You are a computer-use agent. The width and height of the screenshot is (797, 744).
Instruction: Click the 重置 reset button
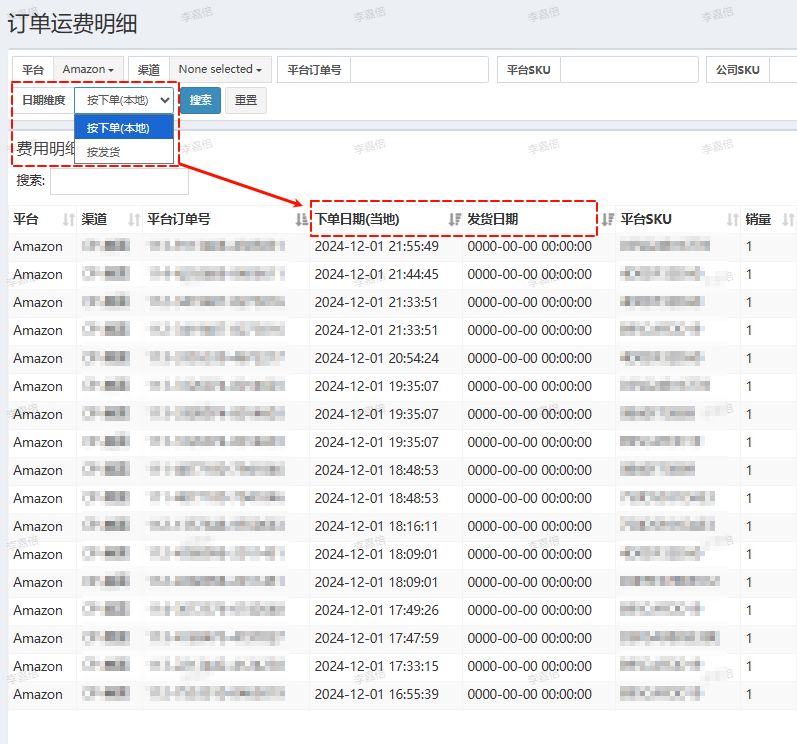[x=246, y=100]
